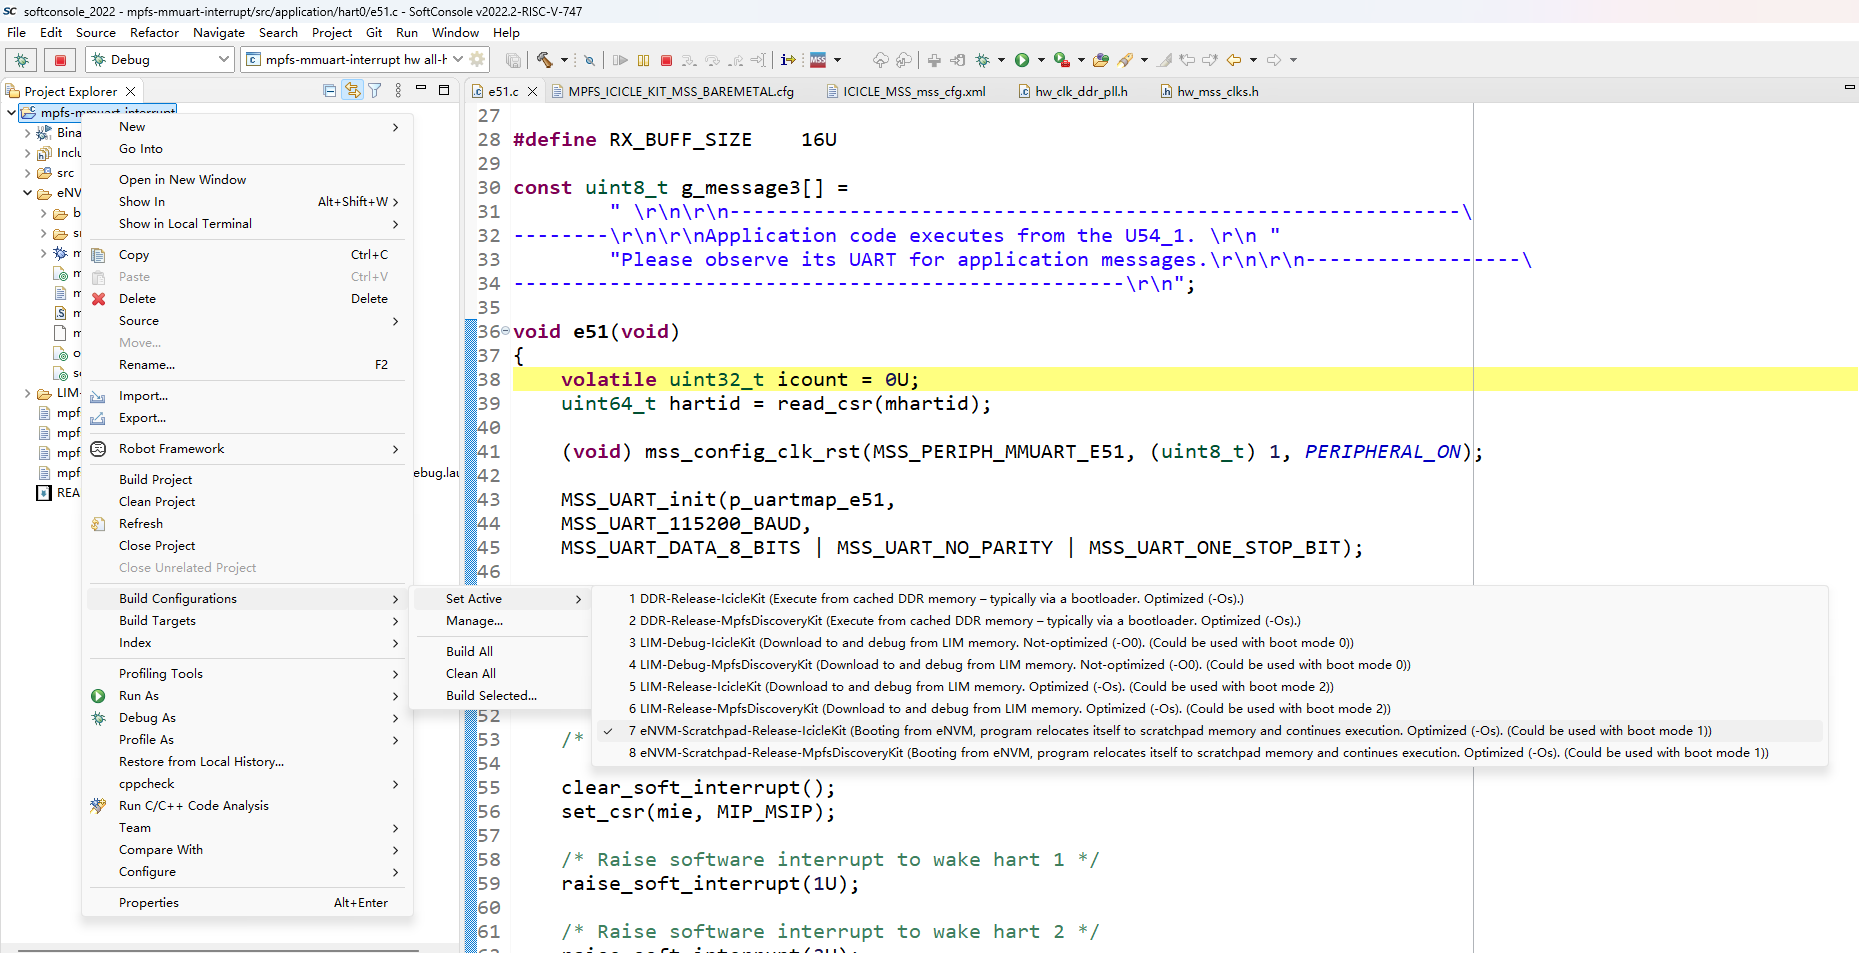Click highlighted code line 38 icount declaration

pyautogui.click(x=1185, y=380)
